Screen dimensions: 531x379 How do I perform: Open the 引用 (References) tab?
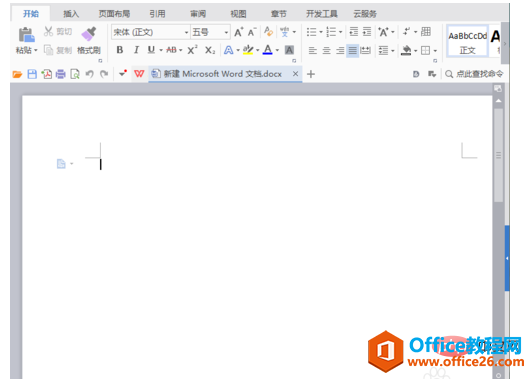[157, 14]
